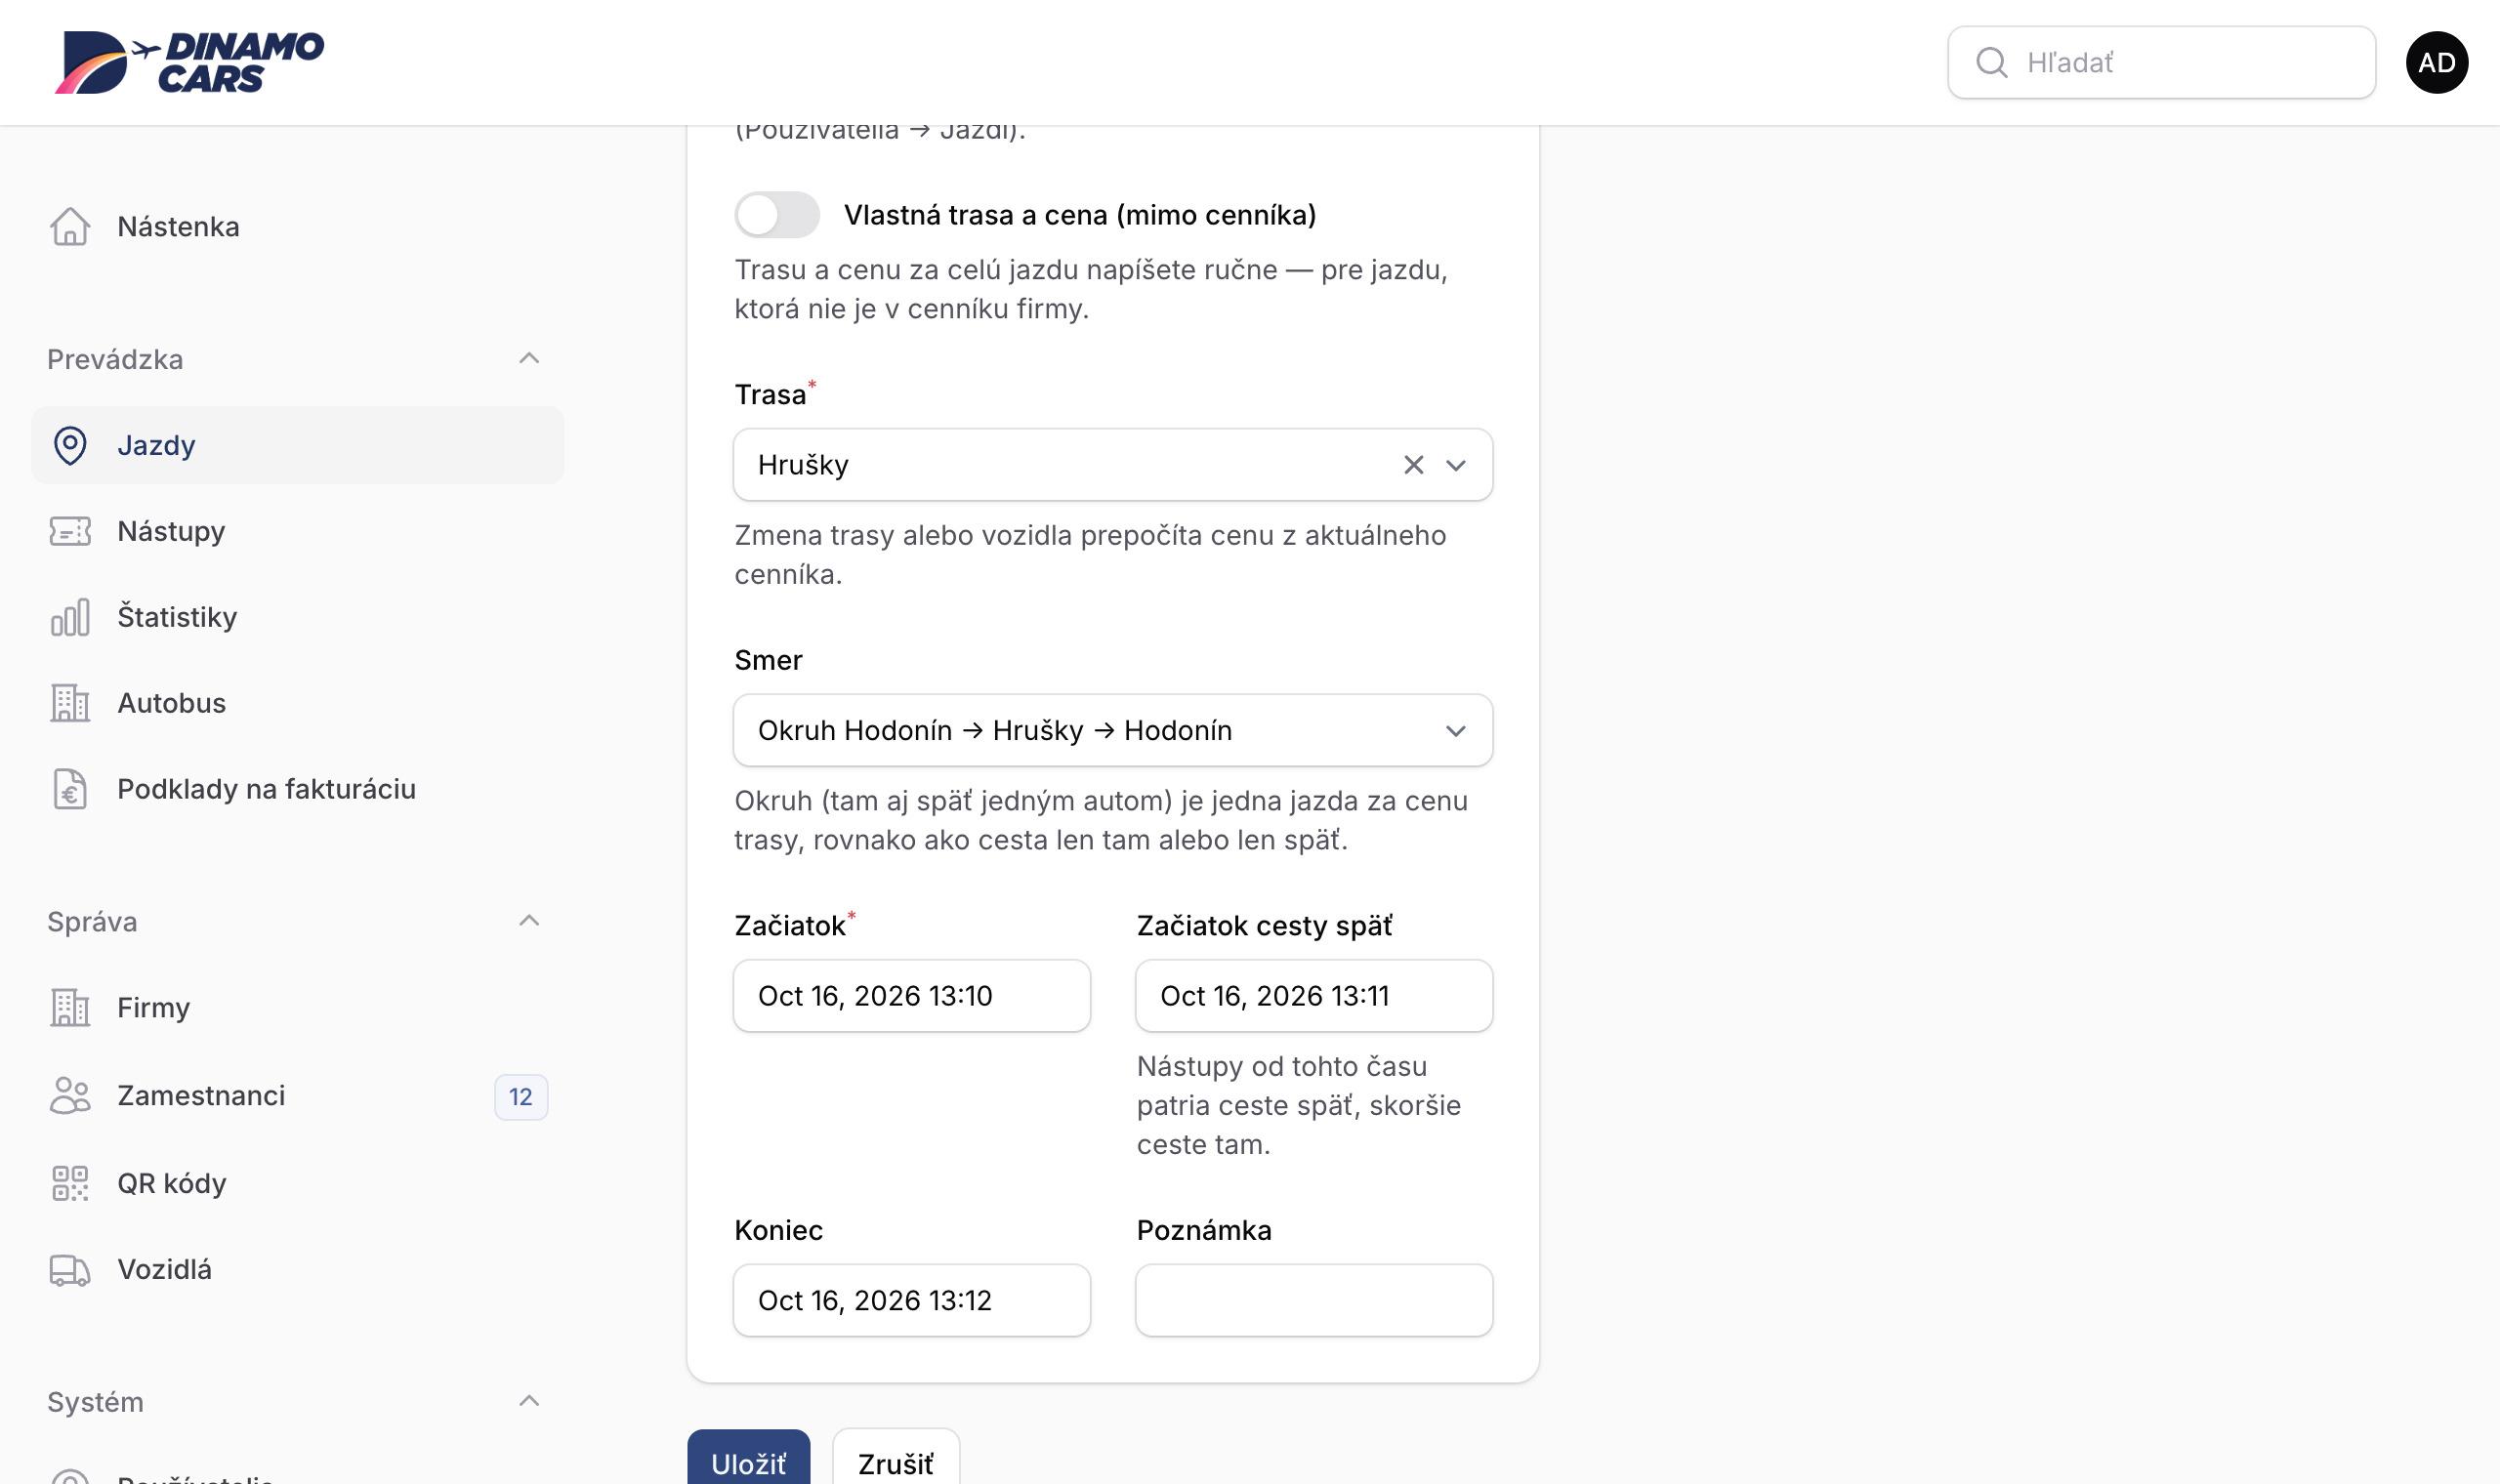Open the Štatistiky page
Image resolution: width=2500 pixels, height=1484 pixels.
point(298,617)
